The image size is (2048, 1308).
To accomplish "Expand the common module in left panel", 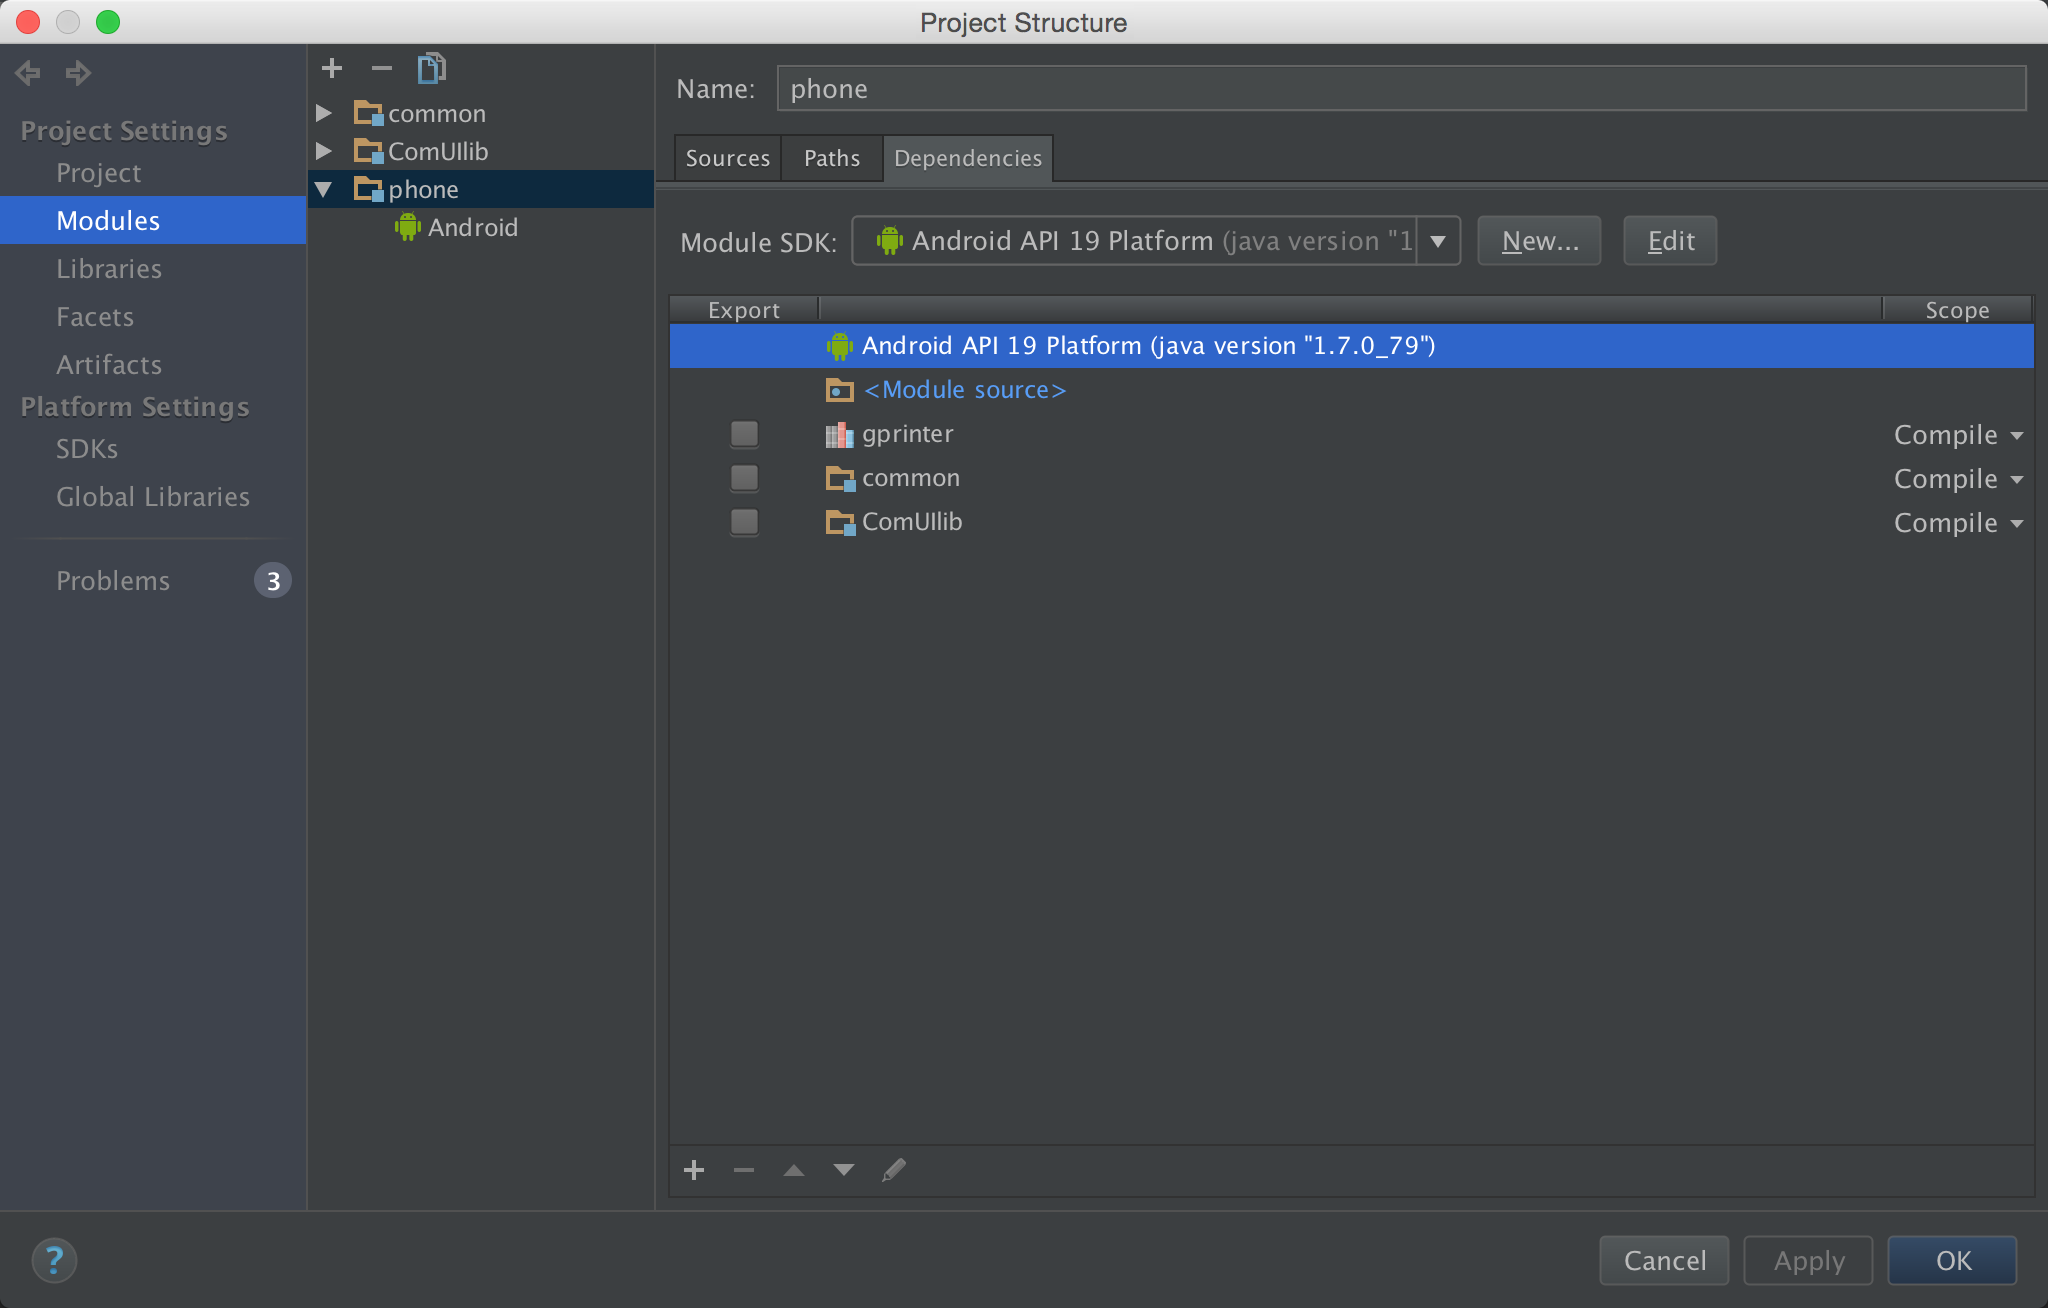I will (x=327, y=112).
